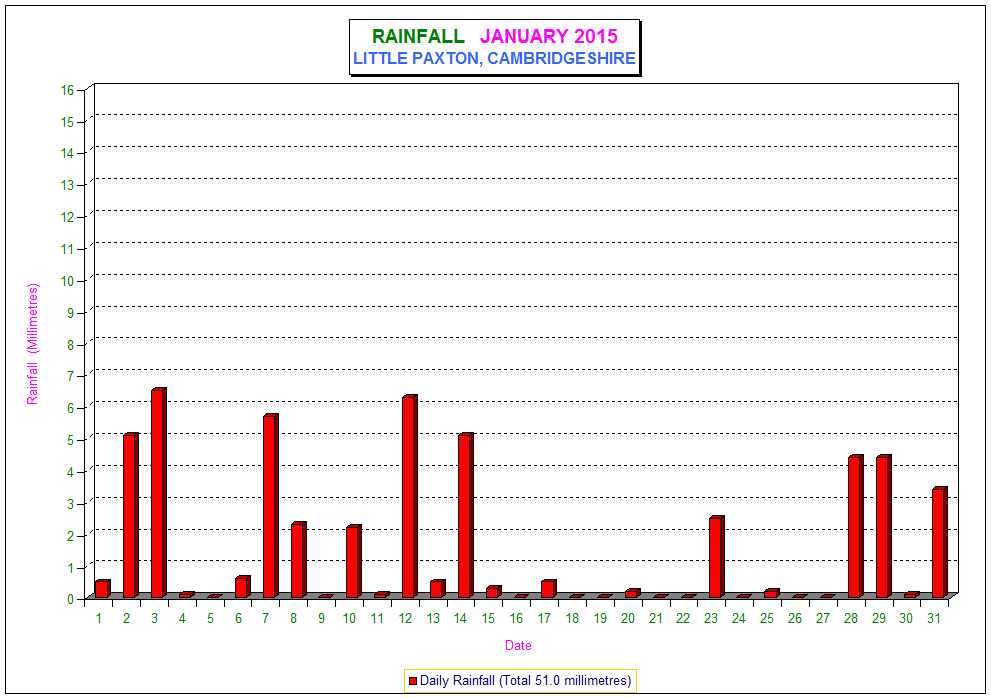Click x-axis date label '27'
Viewport: 991px width, 698px height.
tap(822, 619)
